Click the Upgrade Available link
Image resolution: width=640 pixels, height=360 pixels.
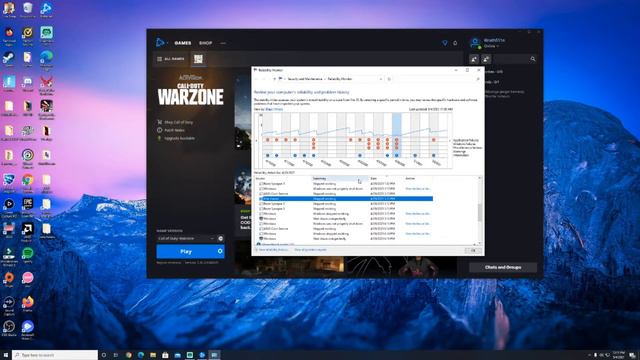tap(176, 138)
